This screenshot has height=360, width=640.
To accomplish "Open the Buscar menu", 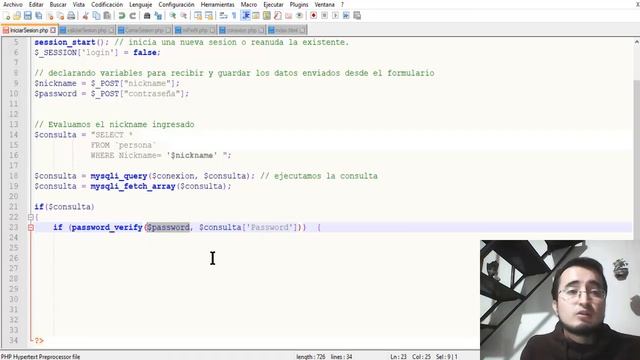I will click(58, 4).
